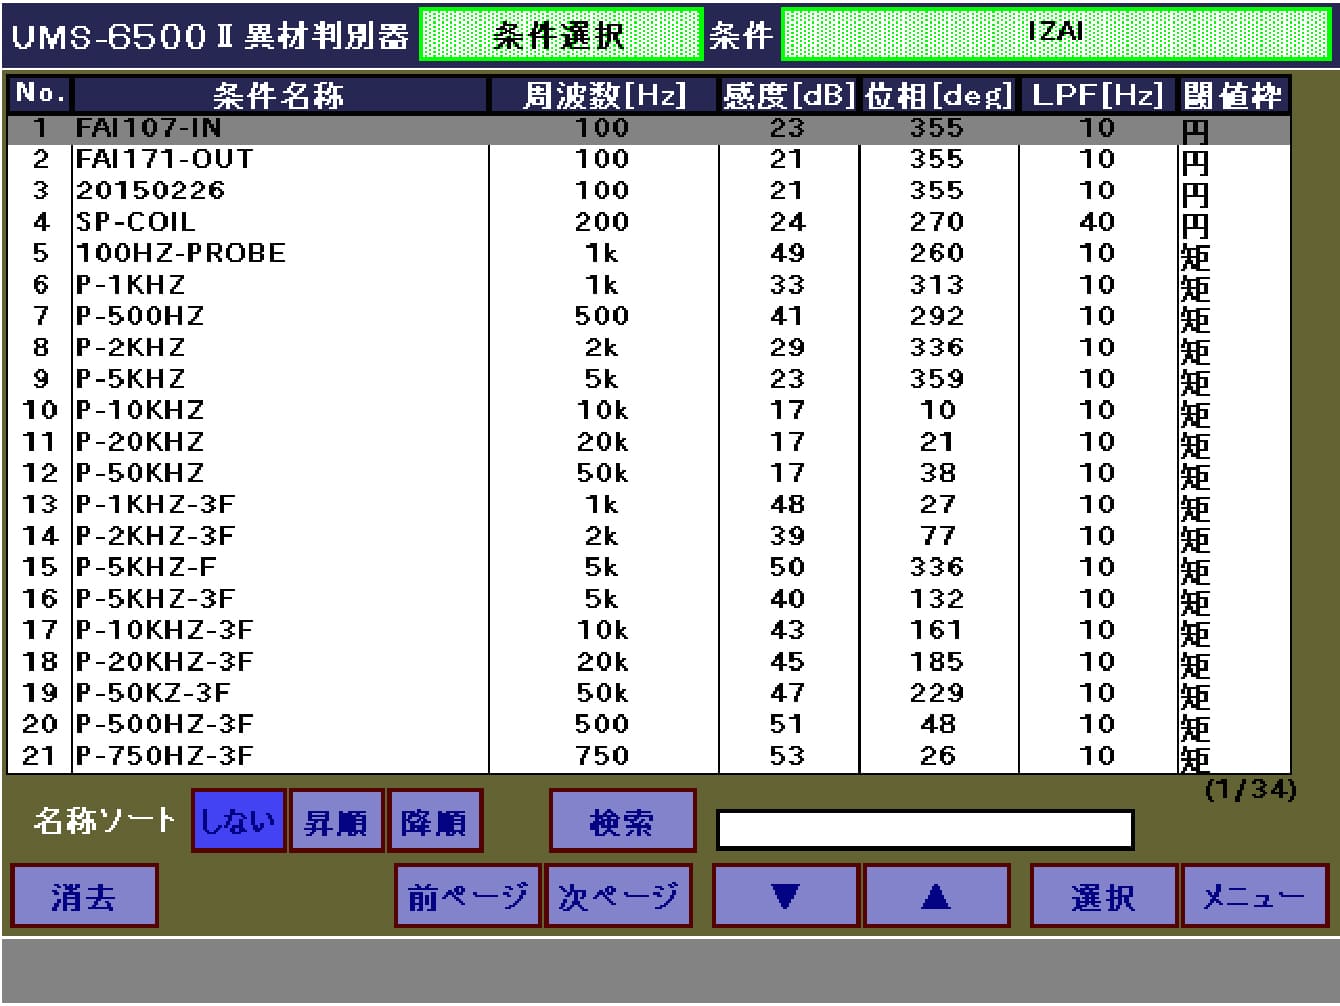Click phase 229 in P-50KZ-3F row
The width and height of the screenshot is (1340, 1006).
pyautogui.click(x=937, y=693)
